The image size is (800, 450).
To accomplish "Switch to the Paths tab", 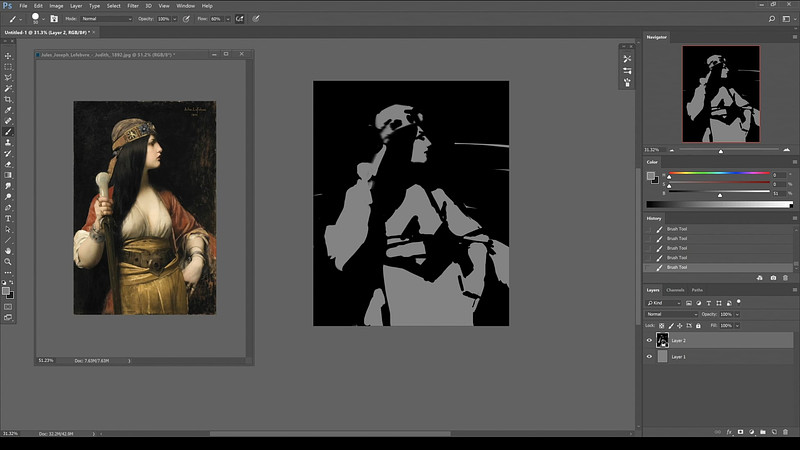I will coord(697,290).
